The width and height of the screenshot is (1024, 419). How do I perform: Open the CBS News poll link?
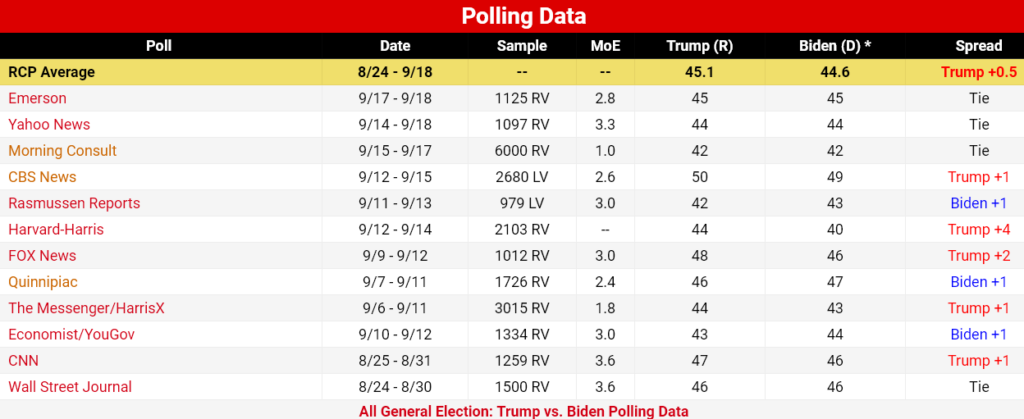(42, 177)
